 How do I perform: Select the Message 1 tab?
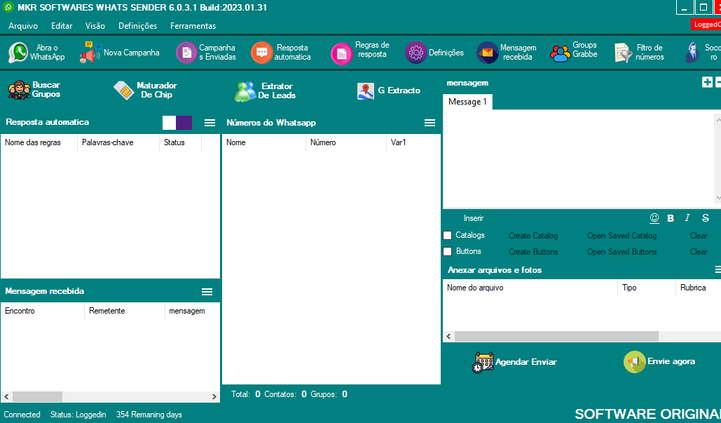point(468,102)
